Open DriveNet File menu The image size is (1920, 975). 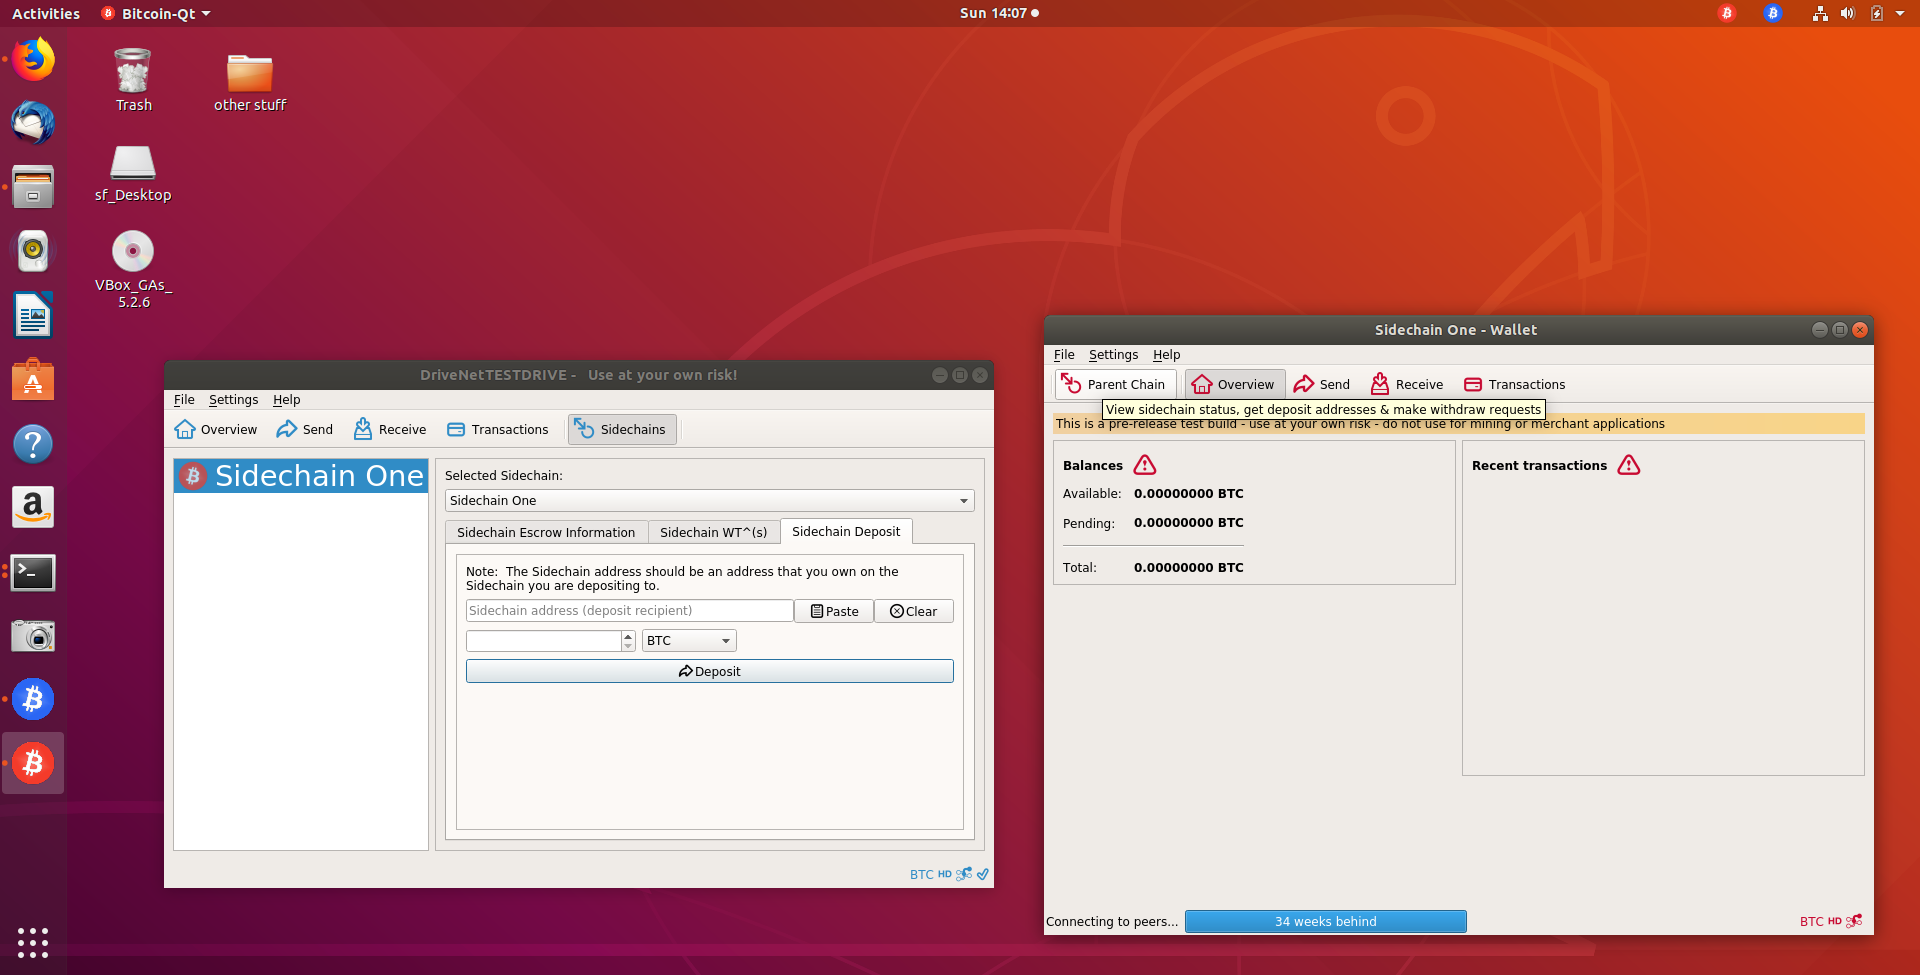(184, 399)
